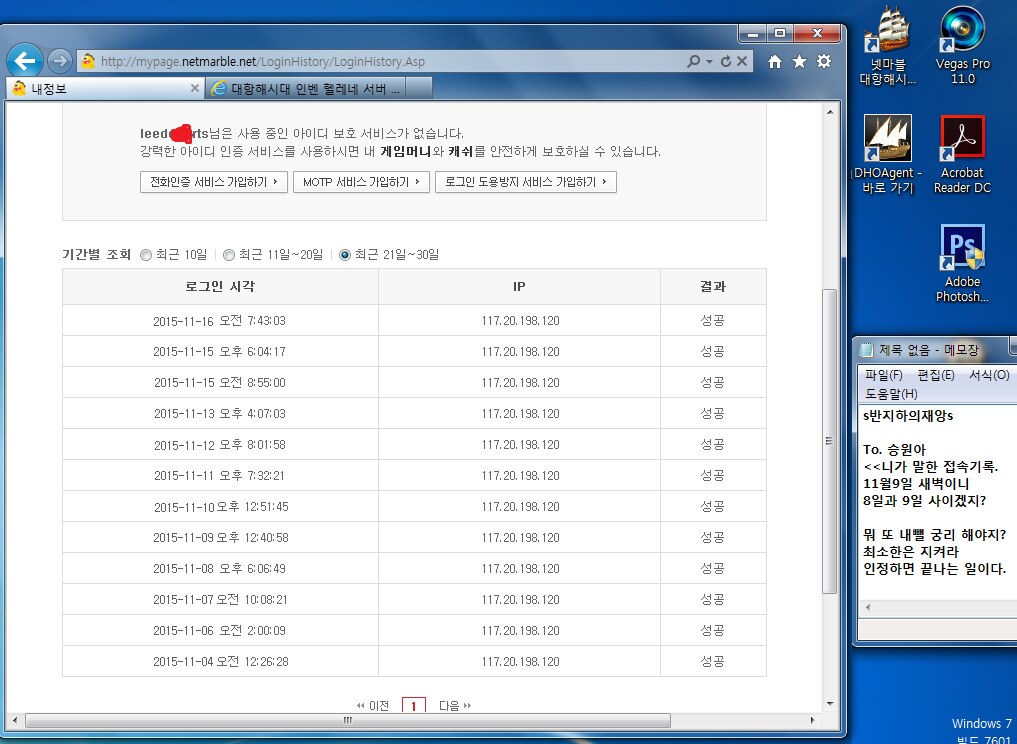The image size is (1017, 744).
Task: Open the 파일(F) menu in Notepad
Action: pyautogui.click(x=883, y=375)
